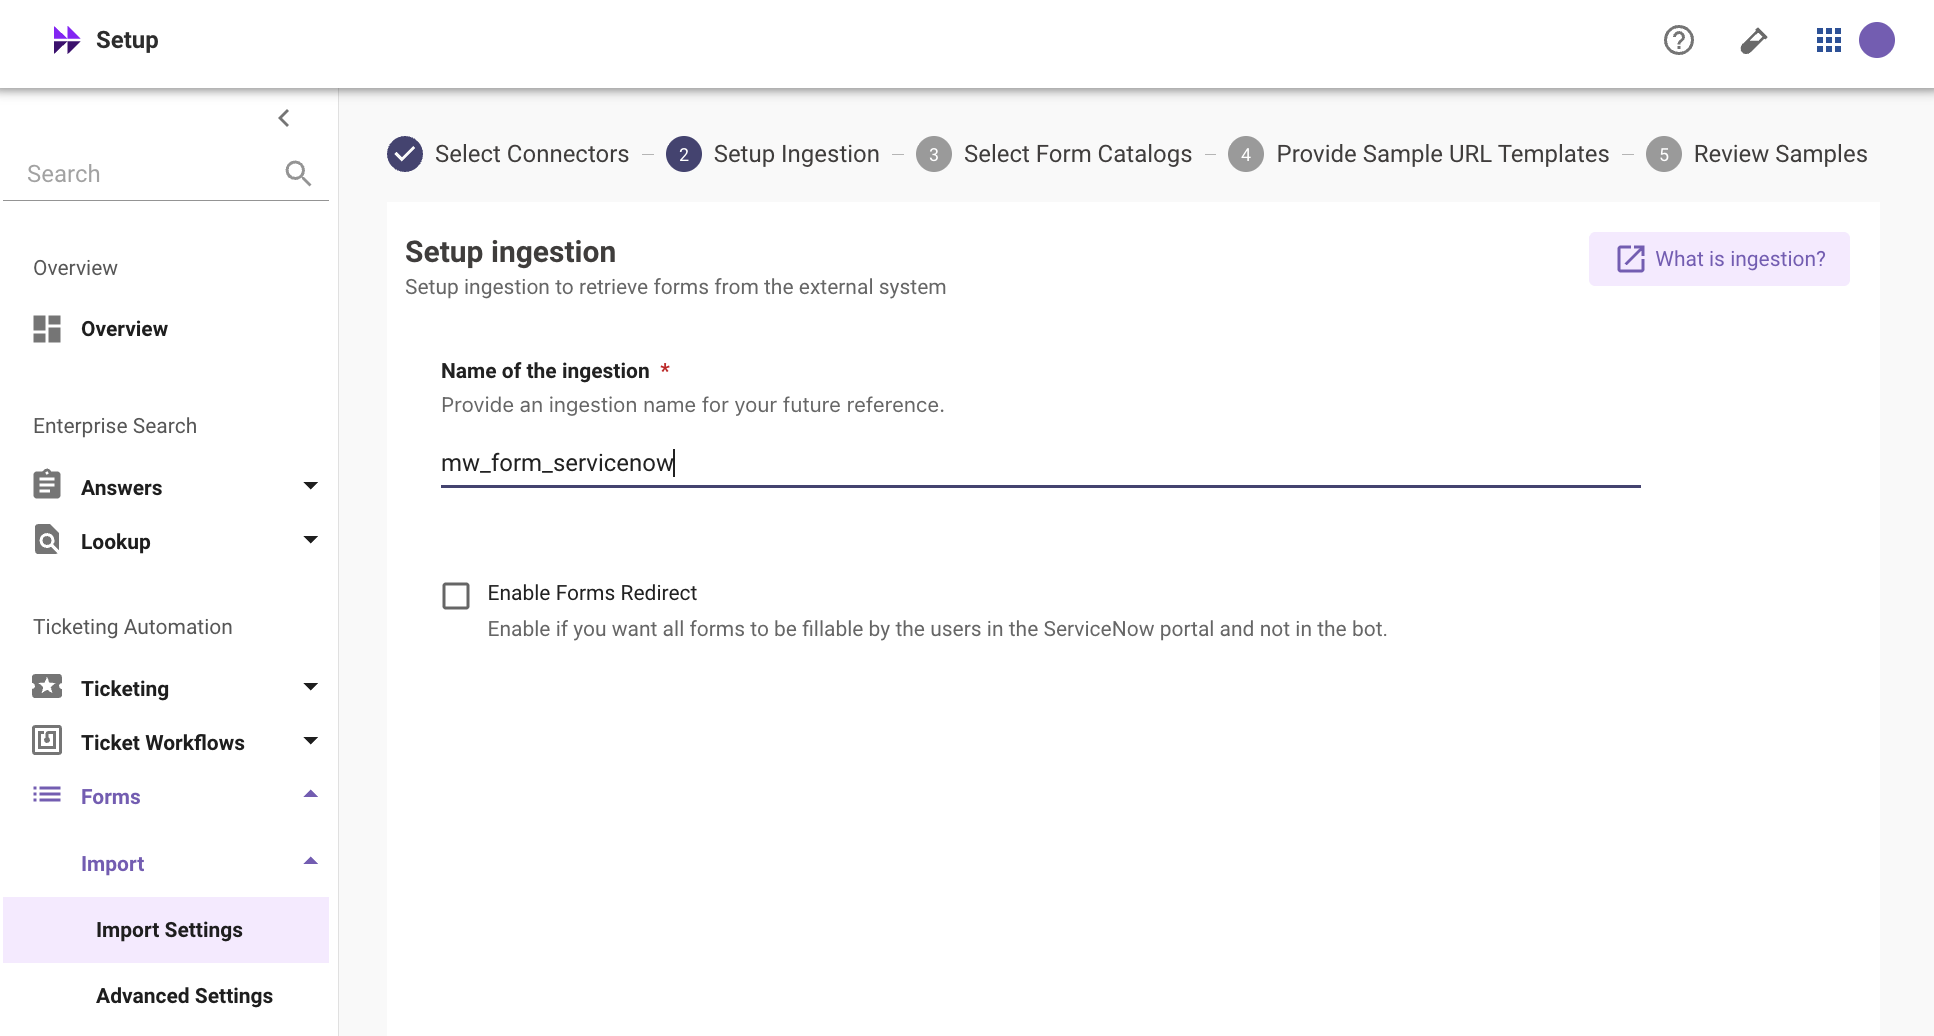Click the pencil edit icon
Screen dimensions: 1934x1036
click(x=1753, y=40)
